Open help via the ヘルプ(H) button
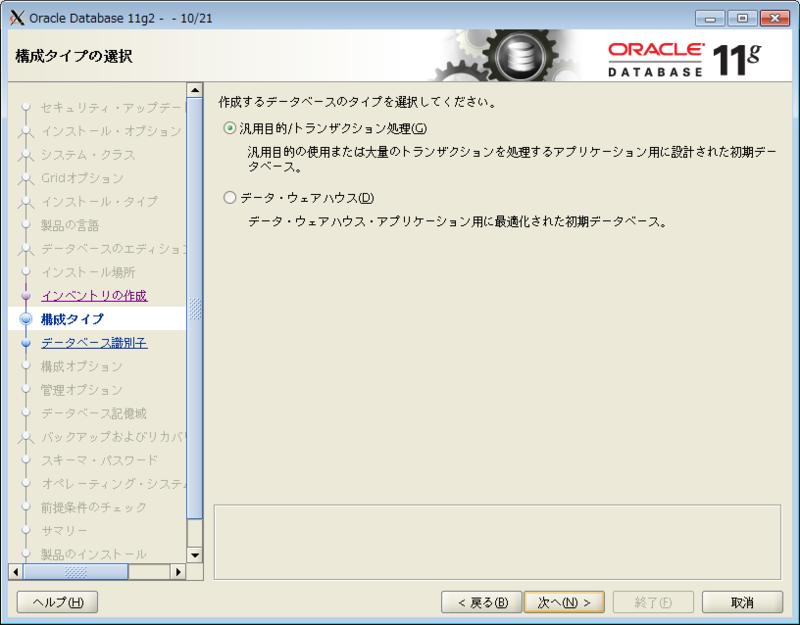 [x=56, y=602]
